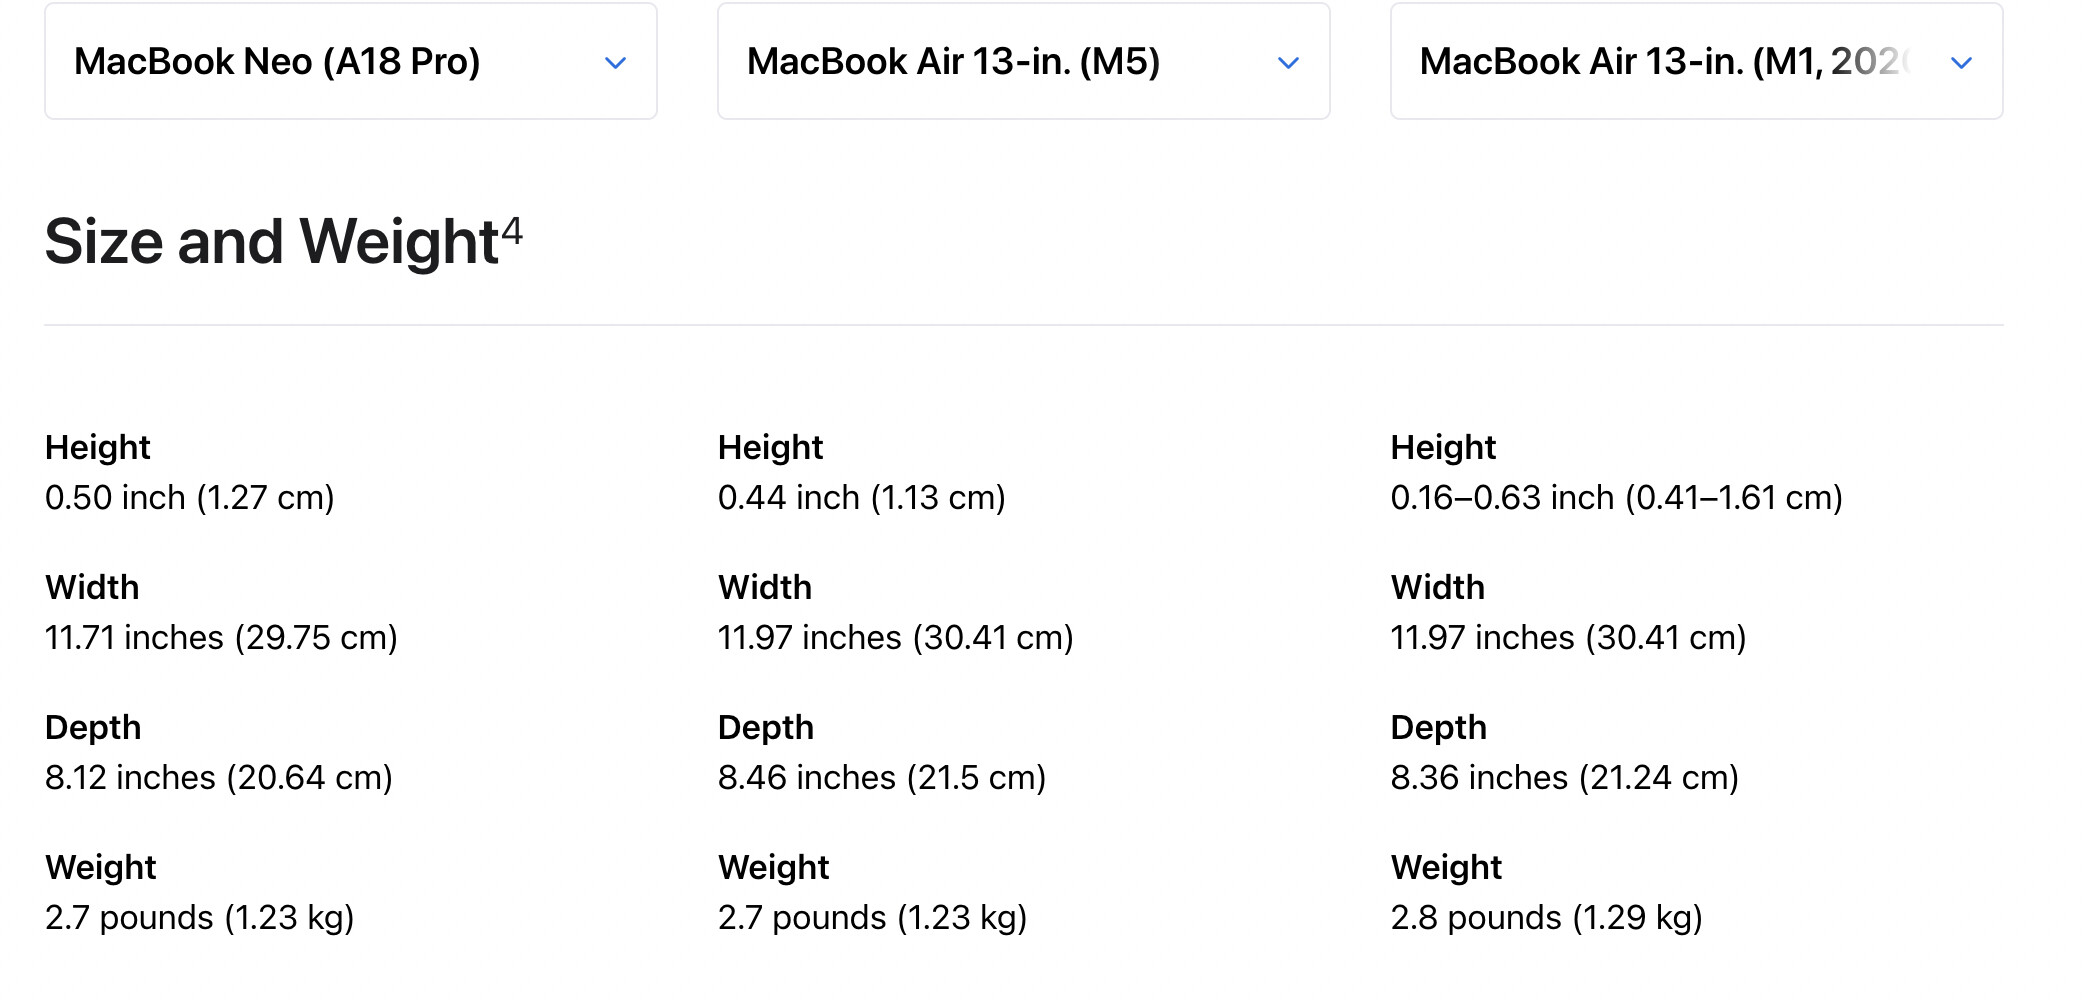This screenshot has height=1008, width=2088.
Task: Click the MacBook Neo depth value 8.12 inches
Action: [219, 777]
